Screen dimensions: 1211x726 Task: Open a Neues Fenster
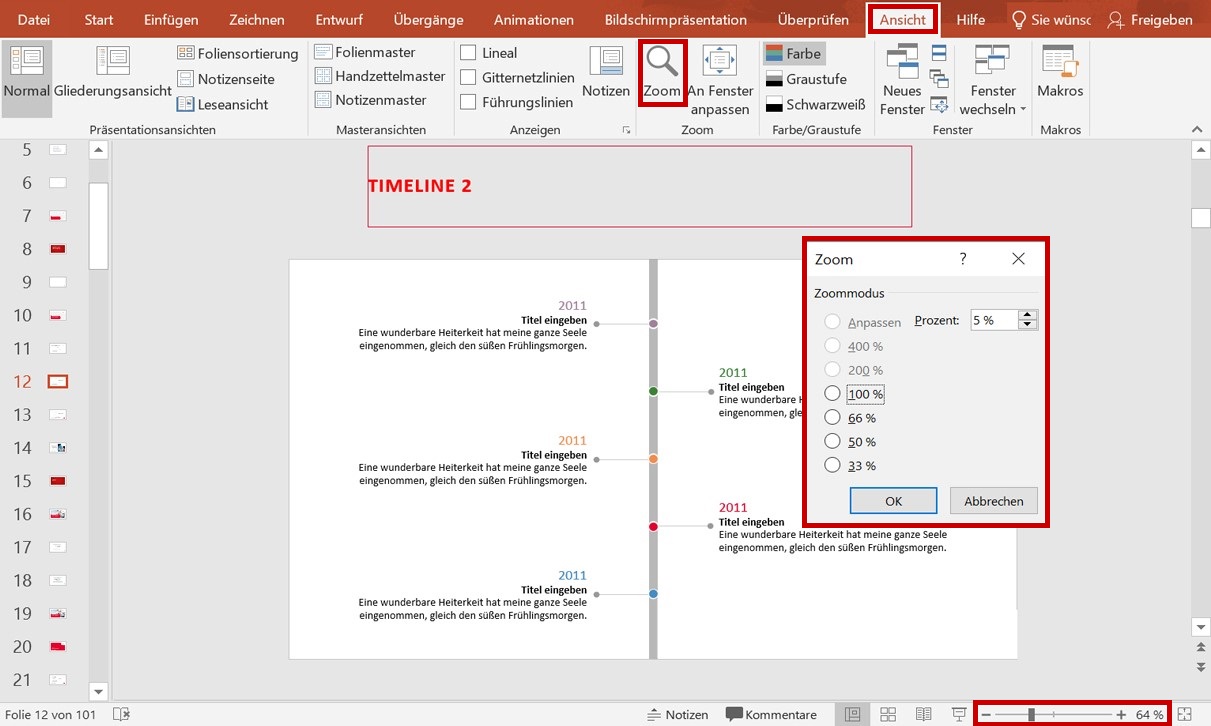coord(902,81)
